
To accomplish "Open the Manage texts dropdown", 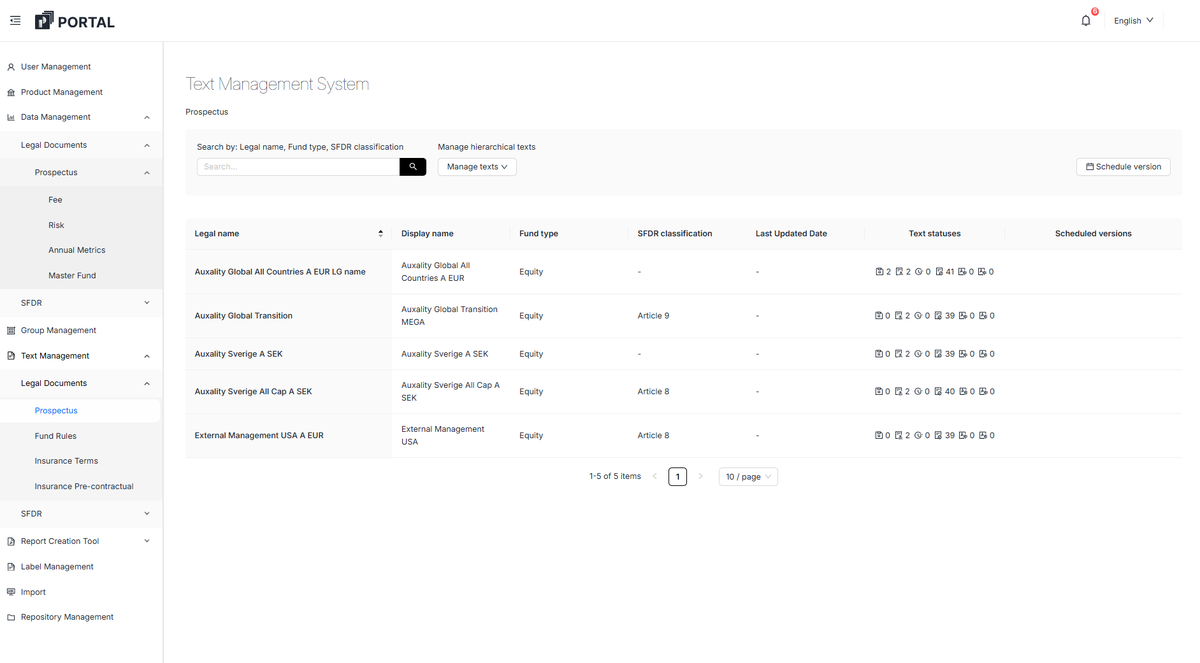I will point(477,167).
